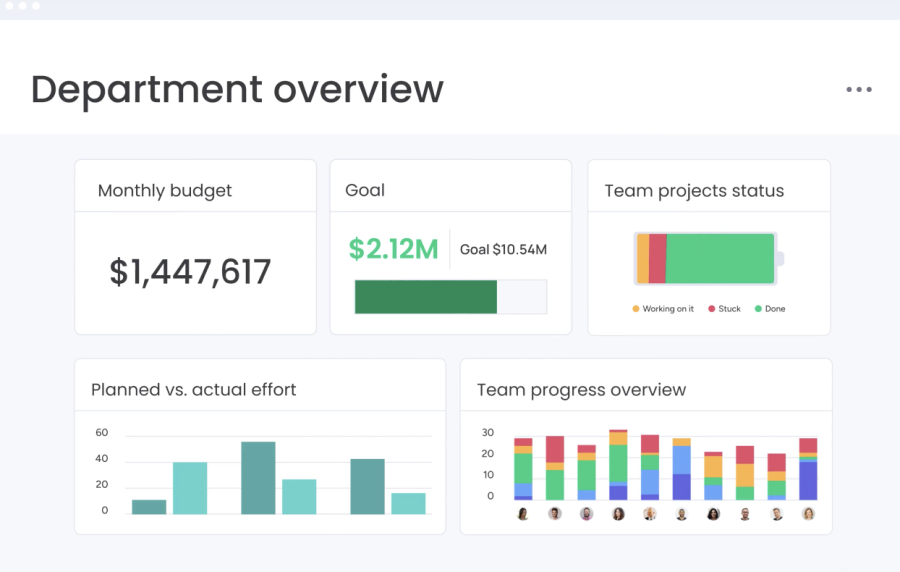Click the shortest dark teal effort bar
The width and height of the screenshot is (900, 572).
[149, 507]
